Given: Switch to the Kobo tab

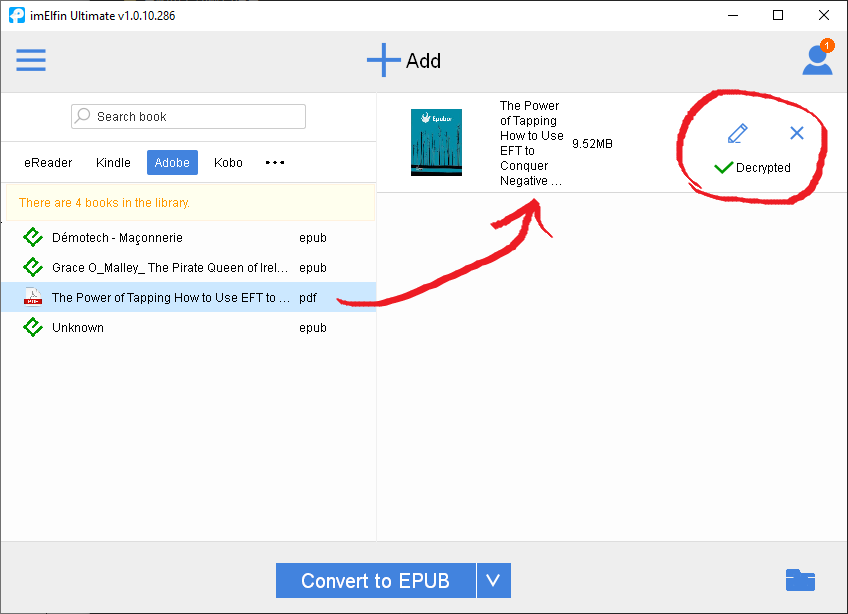Looking at the screenshot, I should (x=228, y=162).
